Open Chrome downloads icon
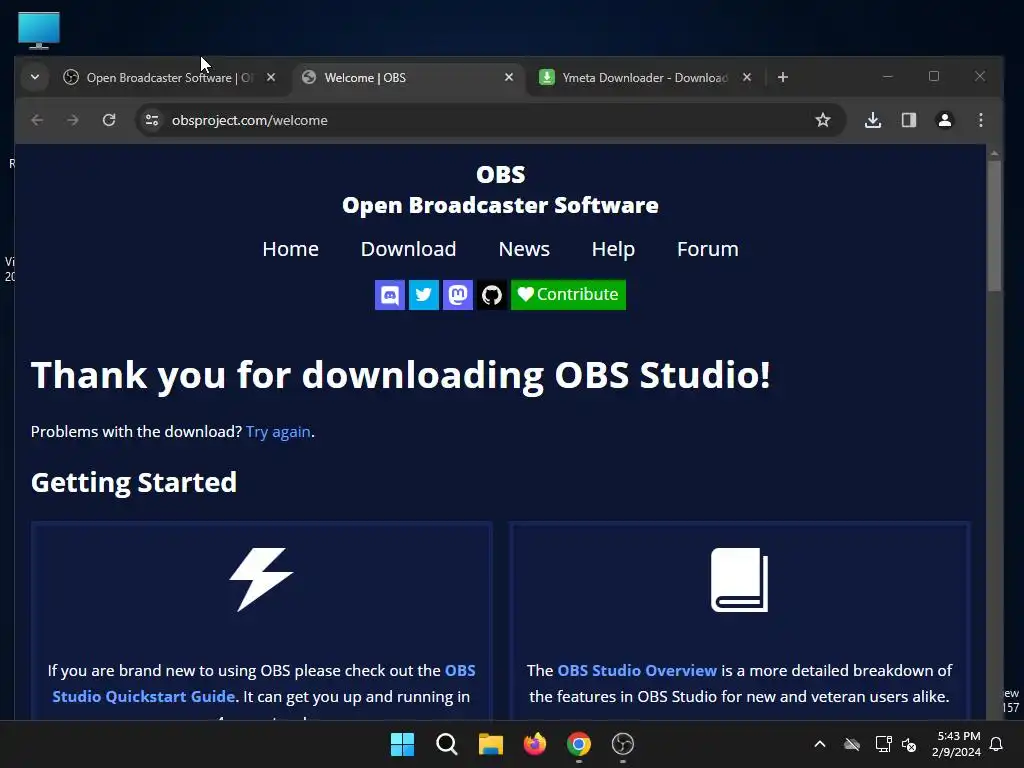 click(x=873, y=120)
